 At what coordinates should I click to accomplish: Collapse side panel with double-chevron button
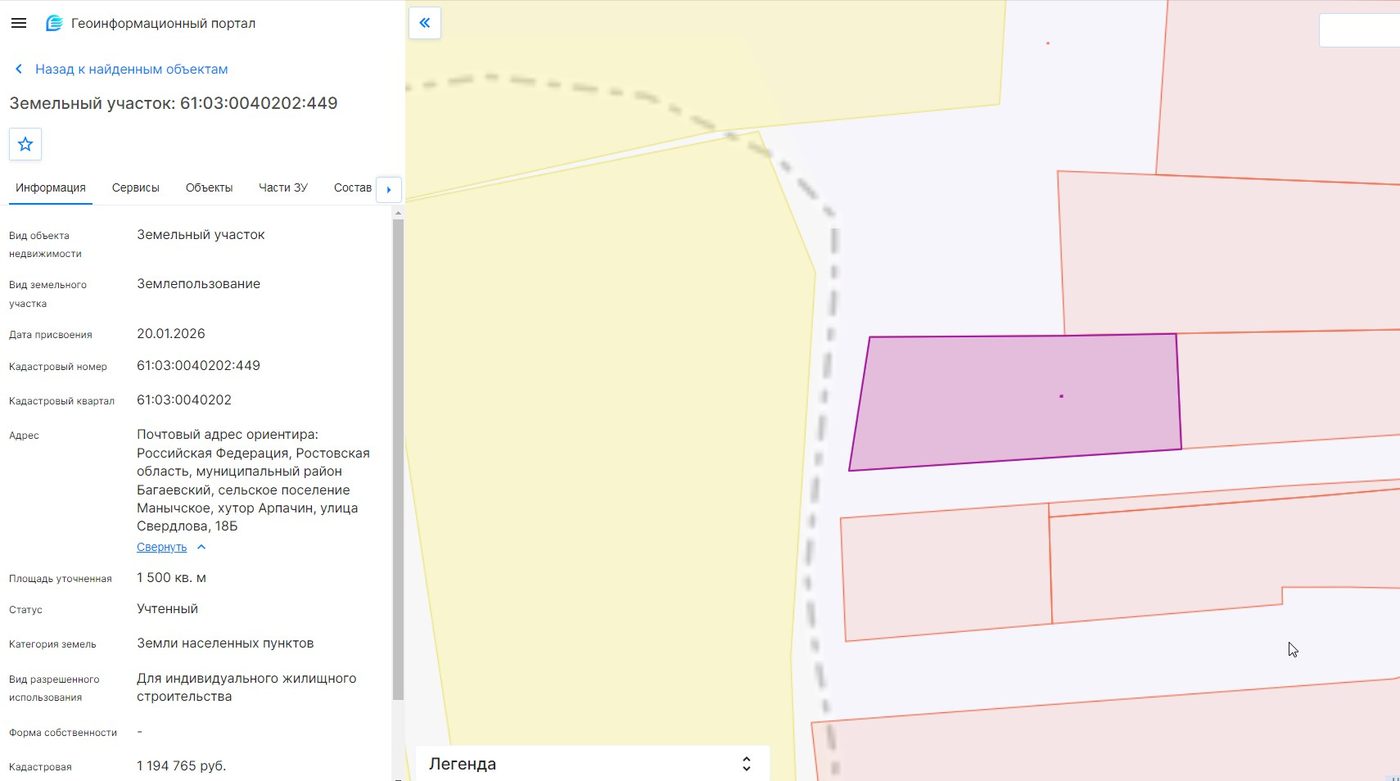pyautogui.click(x=425, y=22)
